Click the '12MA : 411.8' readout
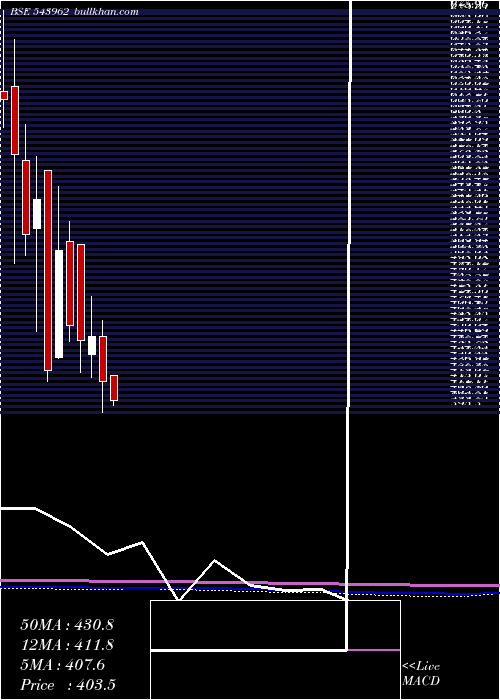 [x=67, y=645]
